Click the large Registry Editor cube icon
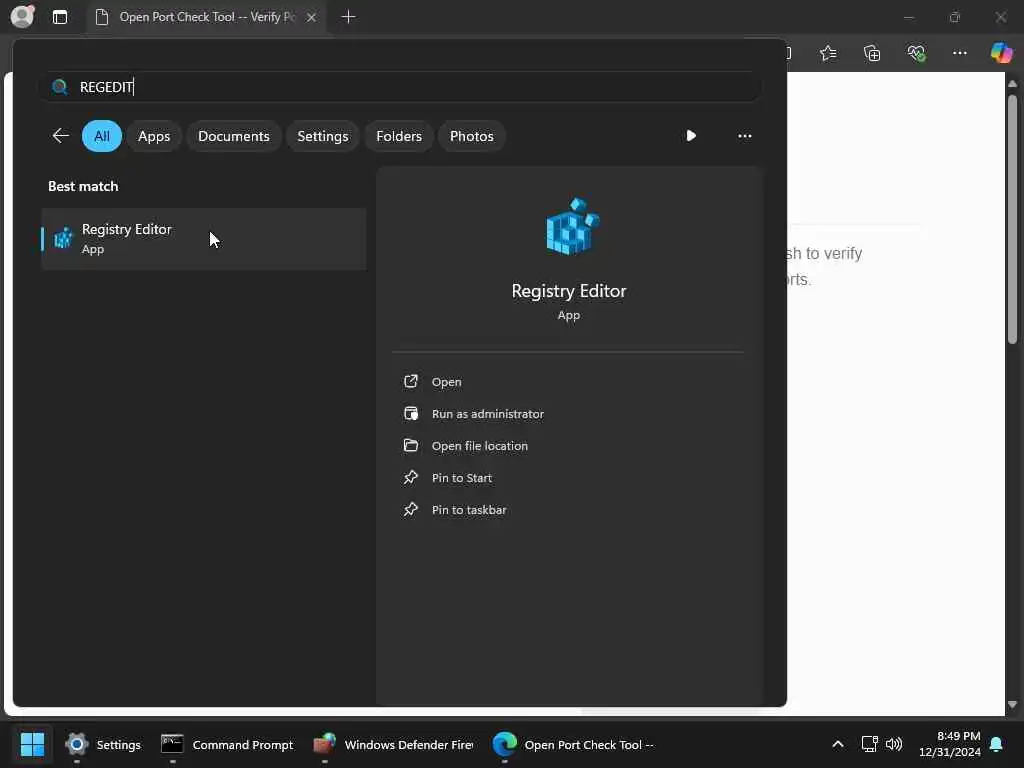1024x768 pixels. click(x=572, y=227)
